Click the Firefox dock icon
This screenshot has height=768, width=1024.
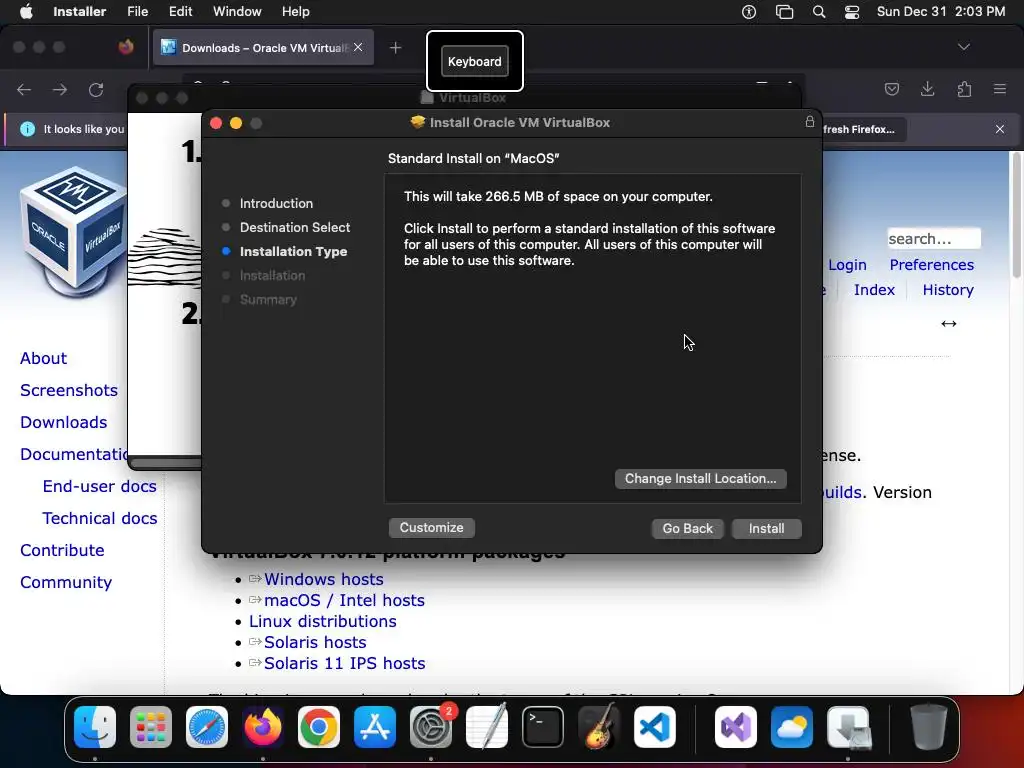tap(263, 727)
